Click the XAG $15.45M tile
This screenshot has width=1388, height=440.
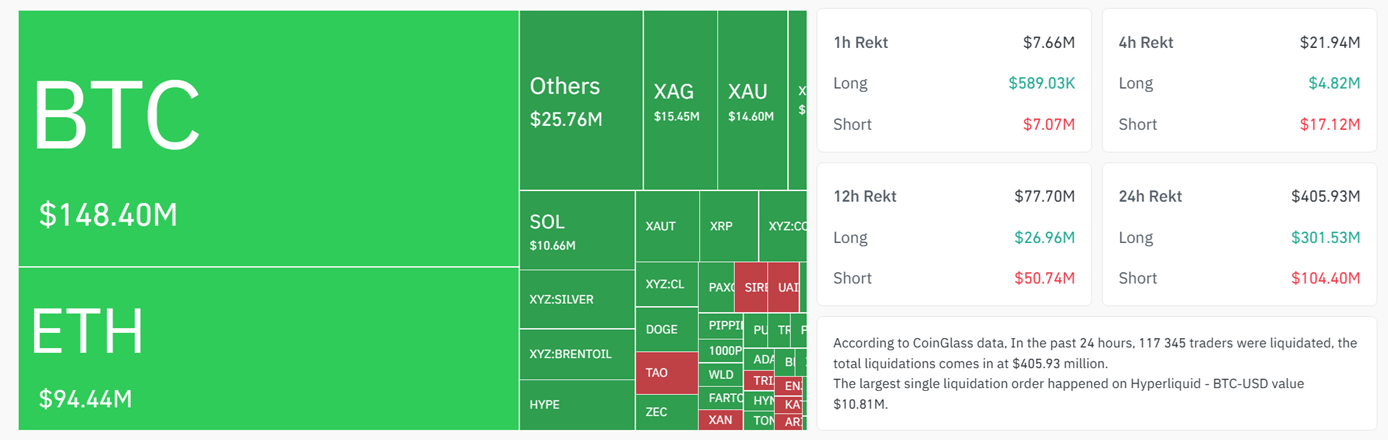pyautogui.click(x=677, y=100)
